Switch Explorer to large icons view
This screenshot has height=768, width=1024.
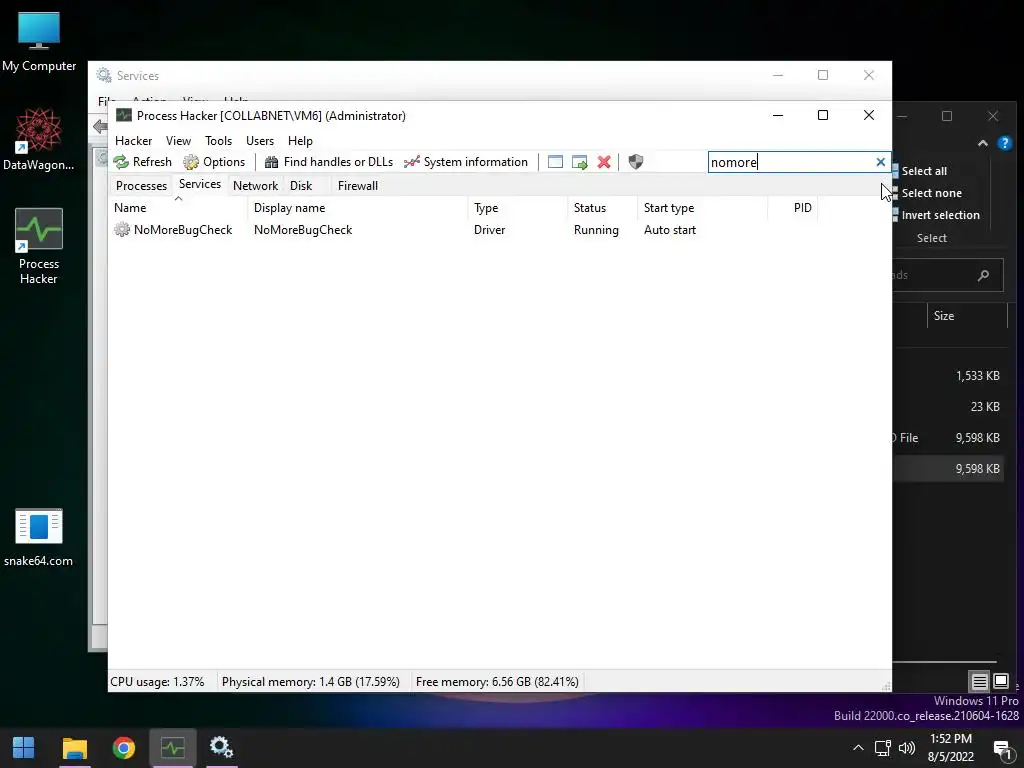[1000, 682]
